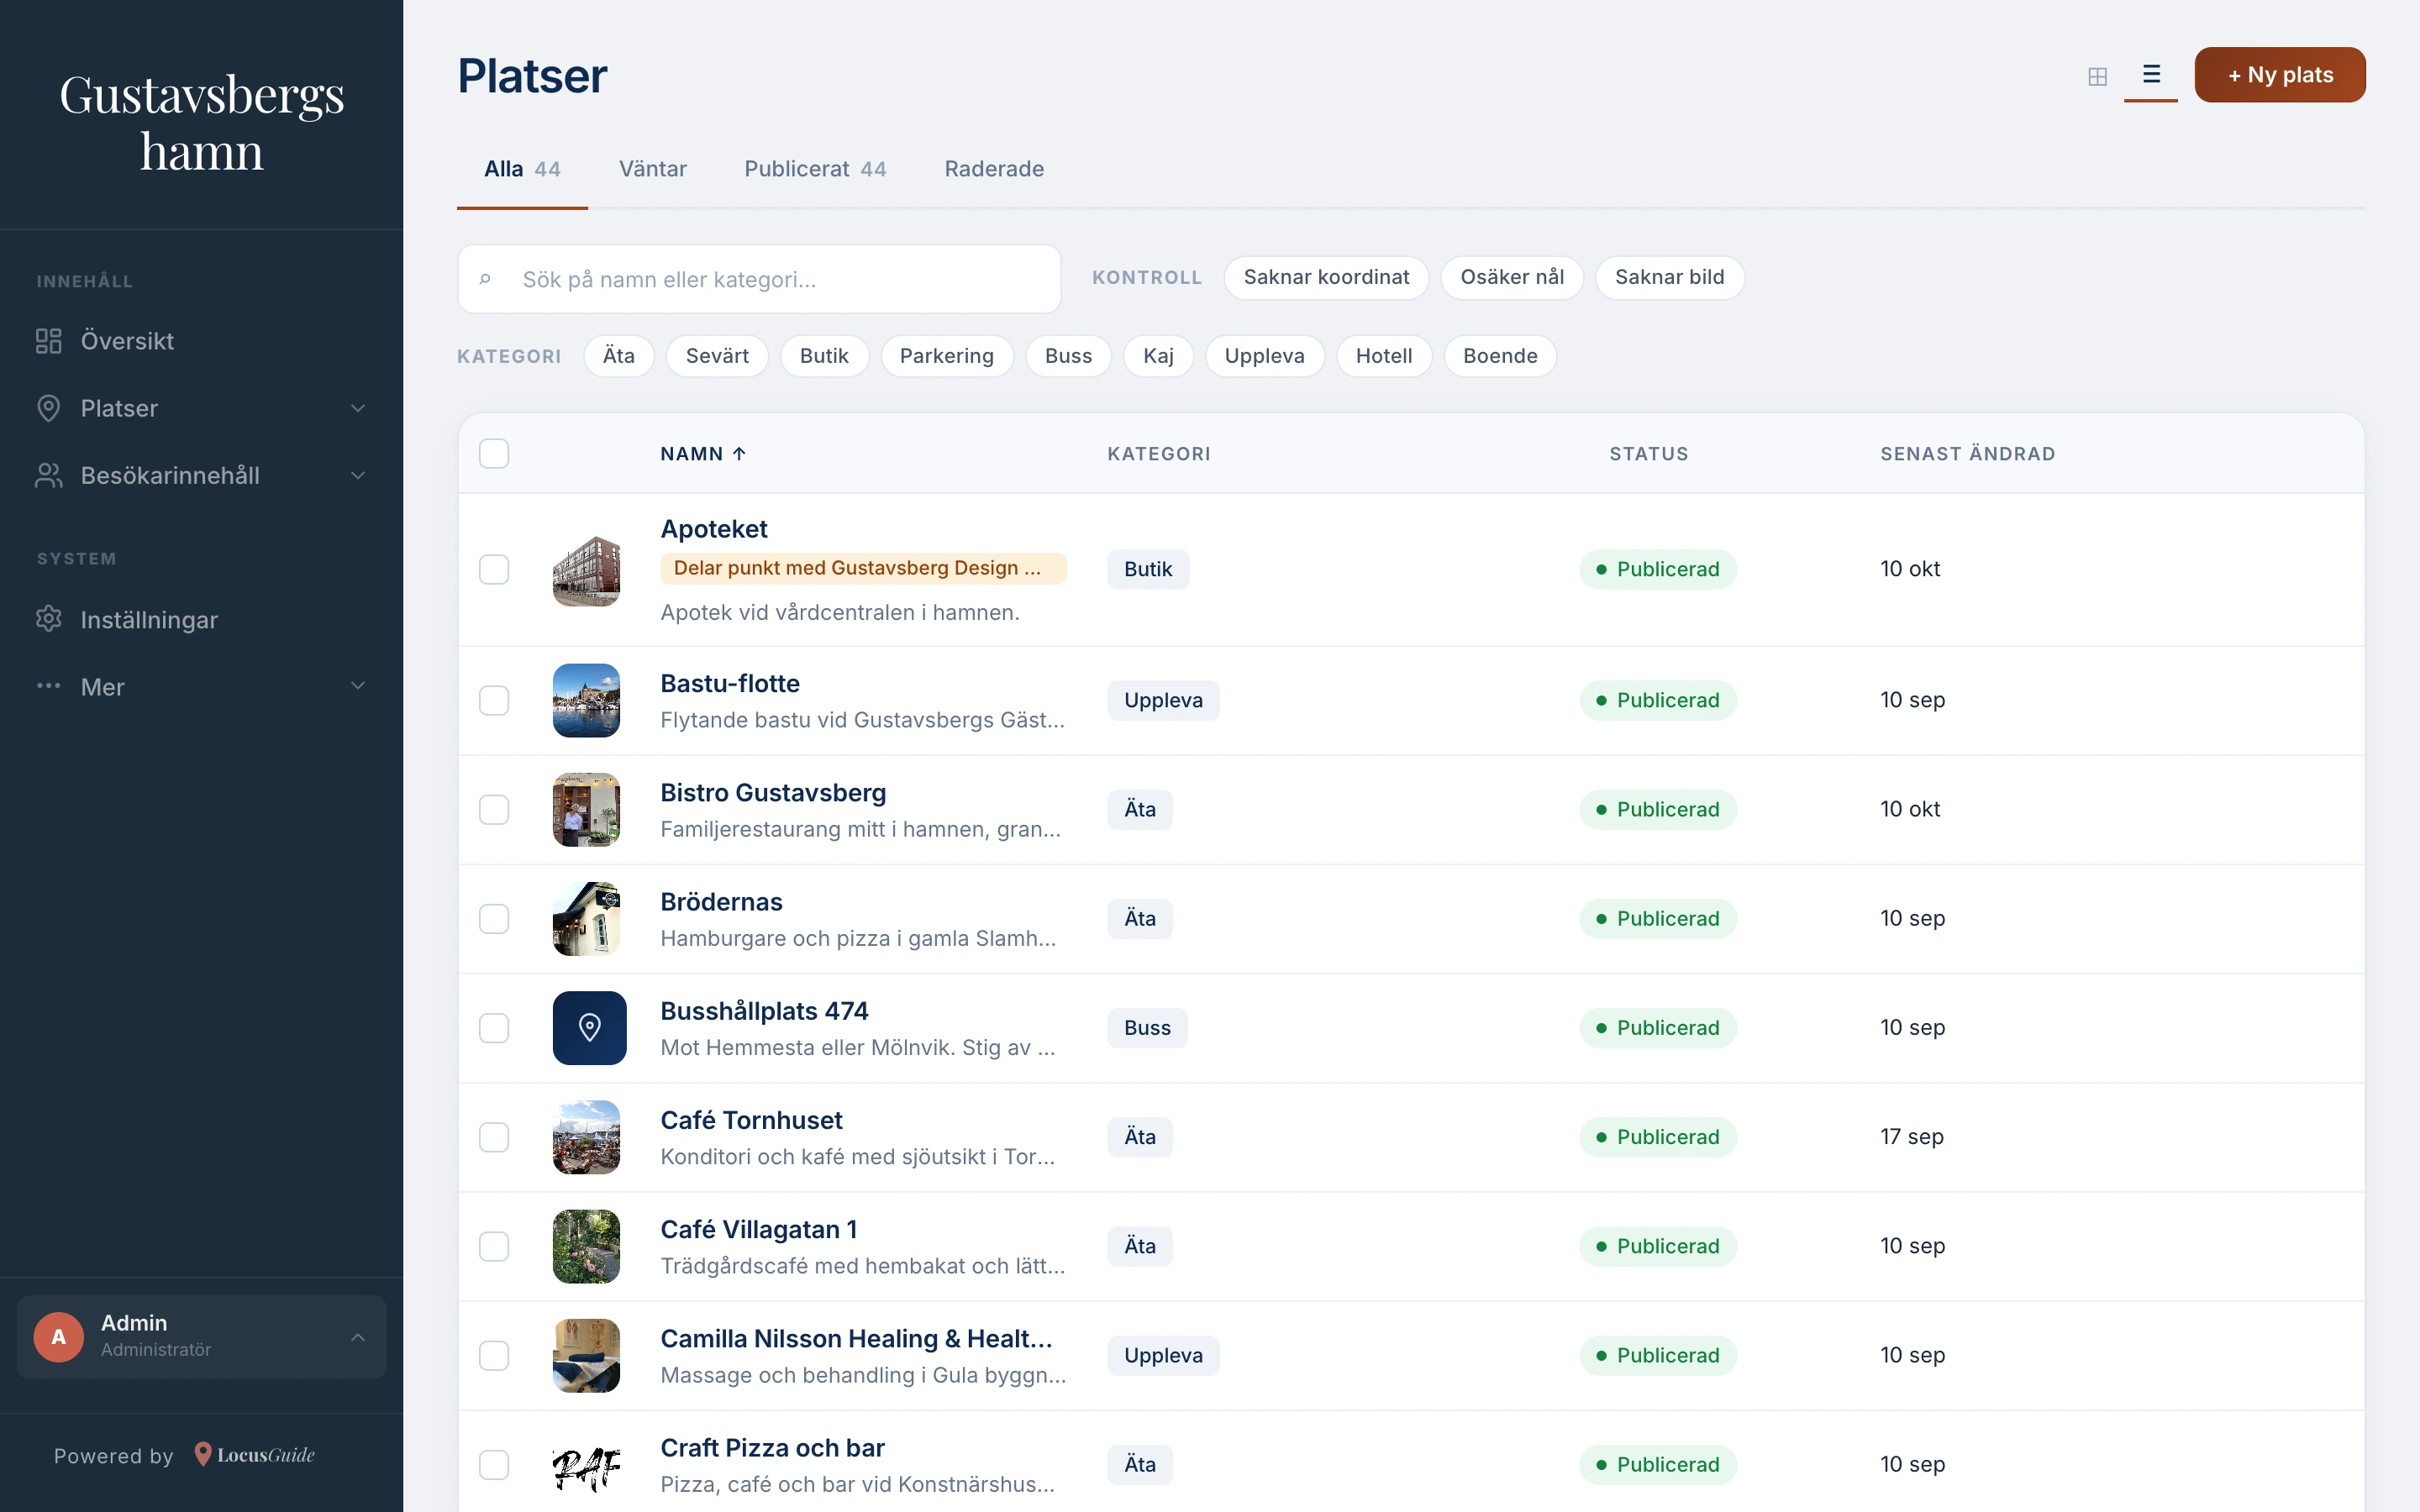Switch to the Publicerat tab
This screenshot has height=1512, width=2420.
pyautogui.click(x=815, y=169)
